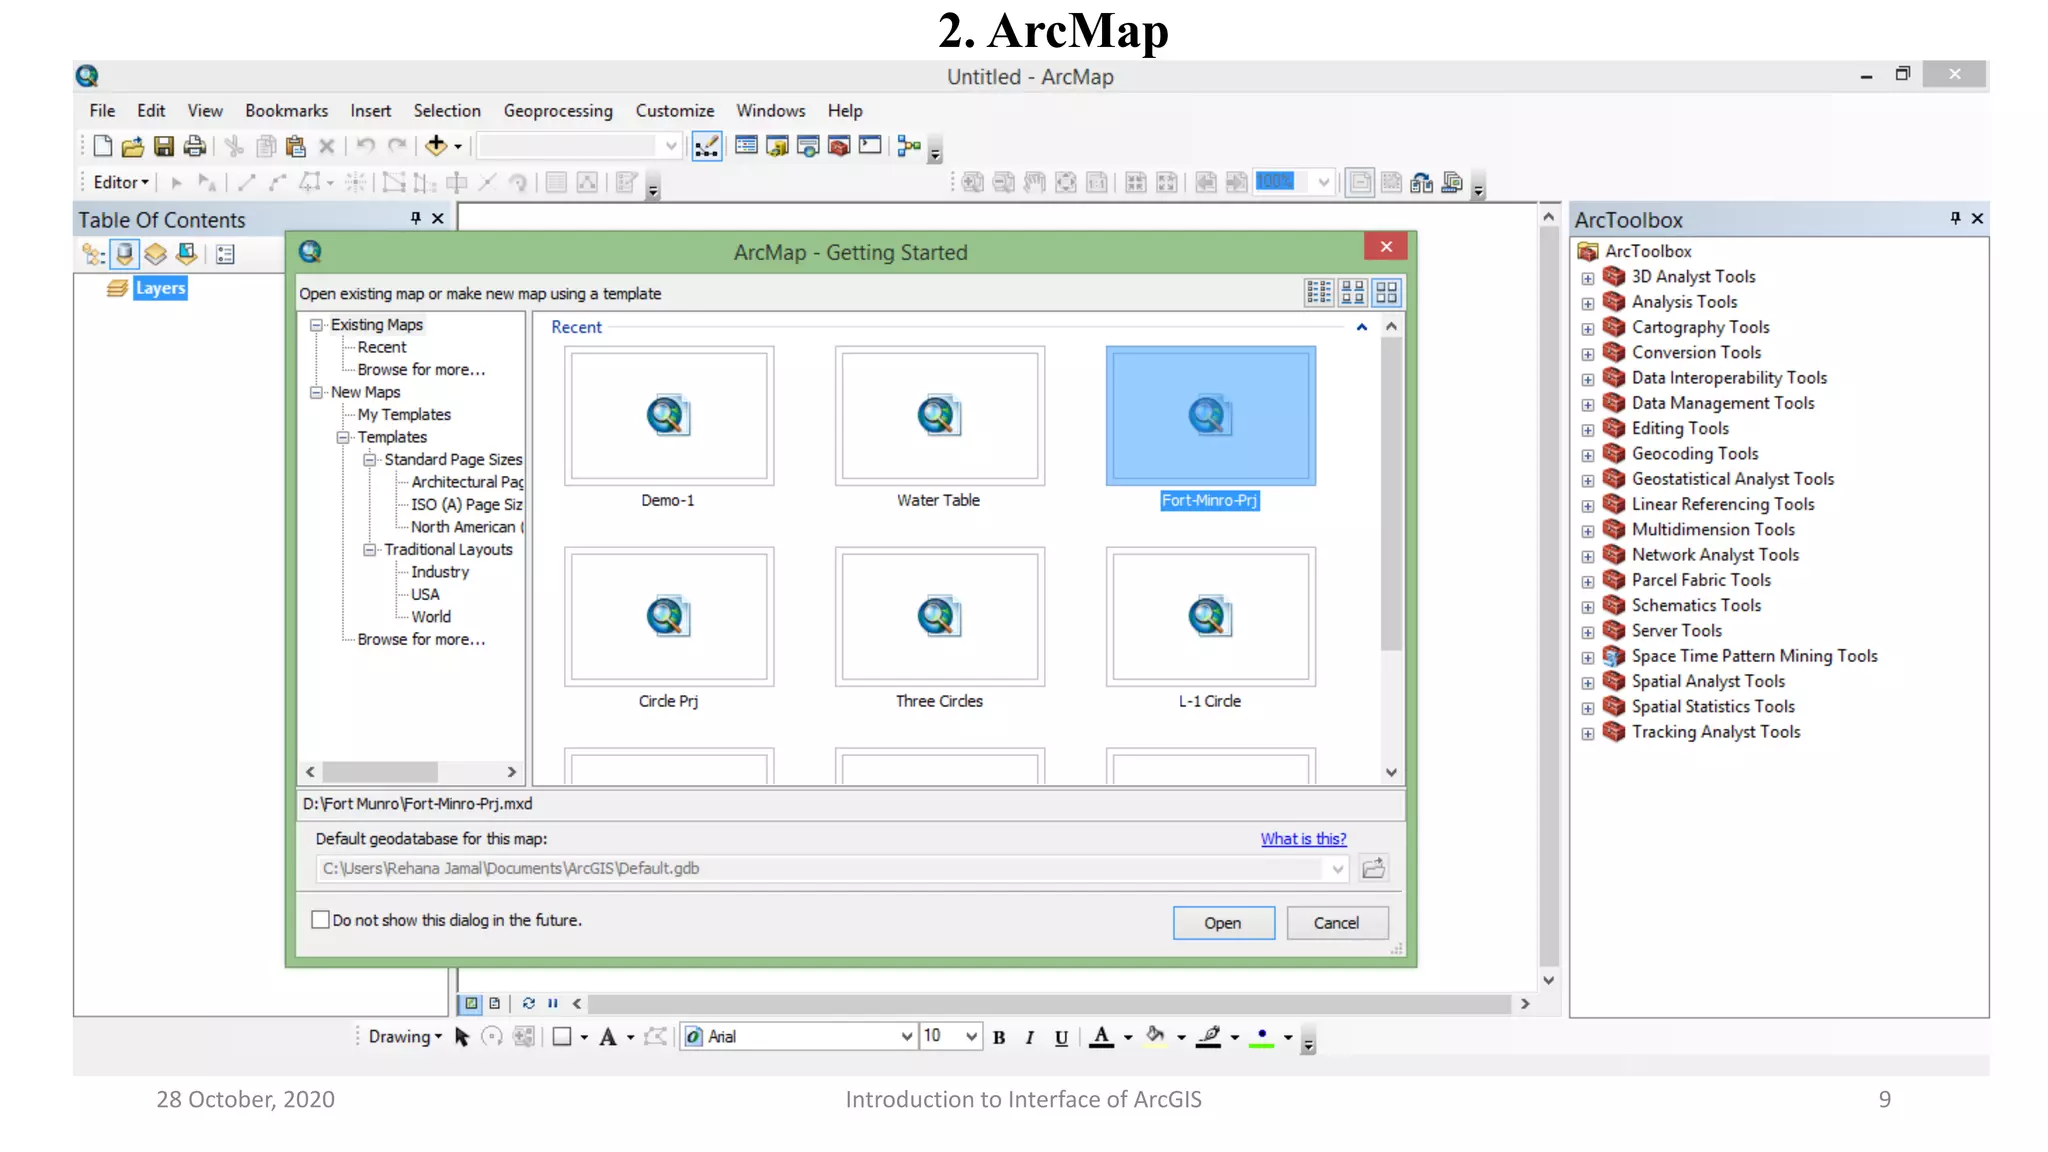
Task: Toggle Italic text formatting
Action: point(1029,1038)
